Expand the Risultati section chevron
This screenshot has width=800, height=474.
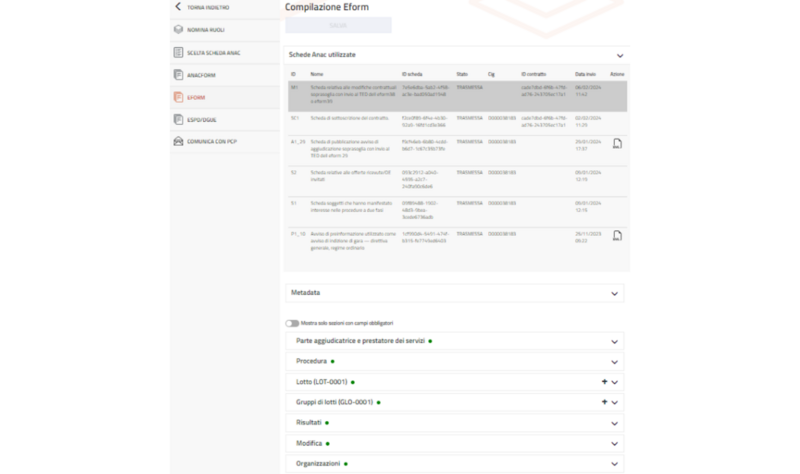[614, 423]
